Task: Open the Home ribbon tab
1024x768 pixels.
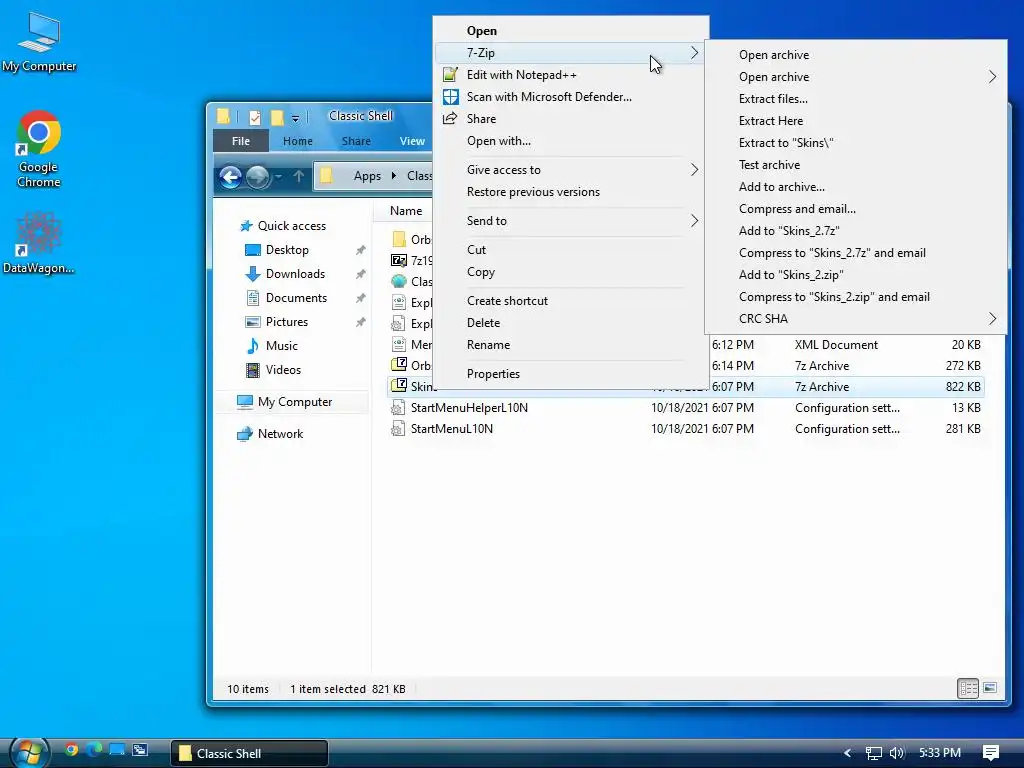Action: (298, 141)
